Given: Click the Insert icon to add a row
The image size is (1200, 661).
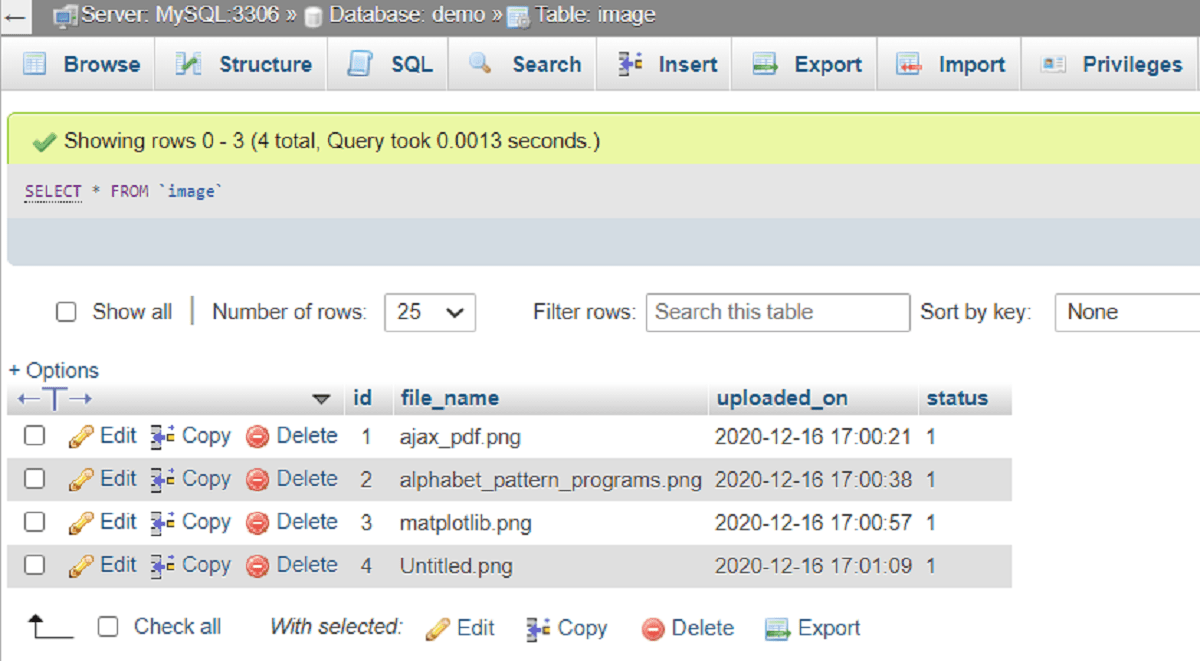Looking at the screenshot, I should point(630,63).
